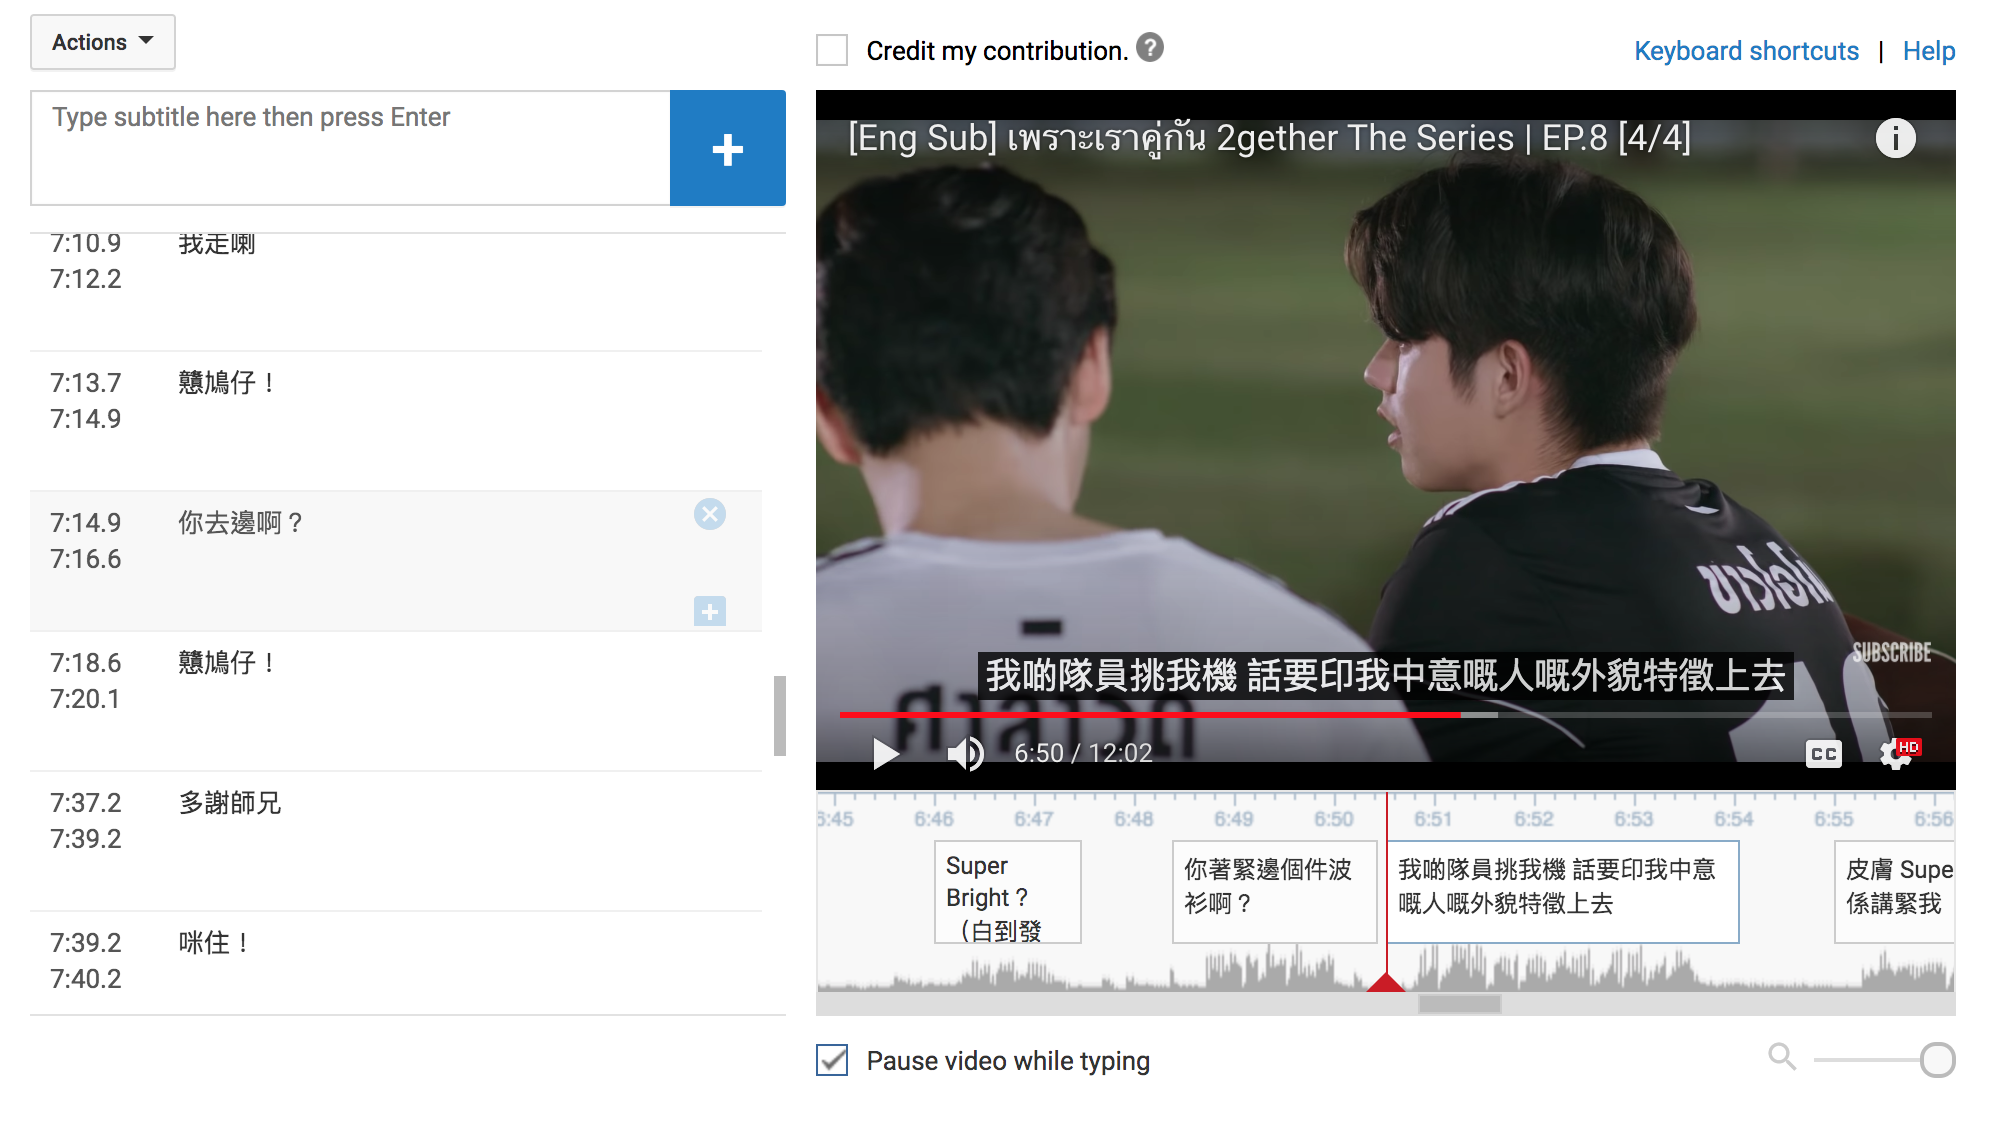Open the Actions dropdown menu
1995x1124 pixels.
click(x=103, y=42)
